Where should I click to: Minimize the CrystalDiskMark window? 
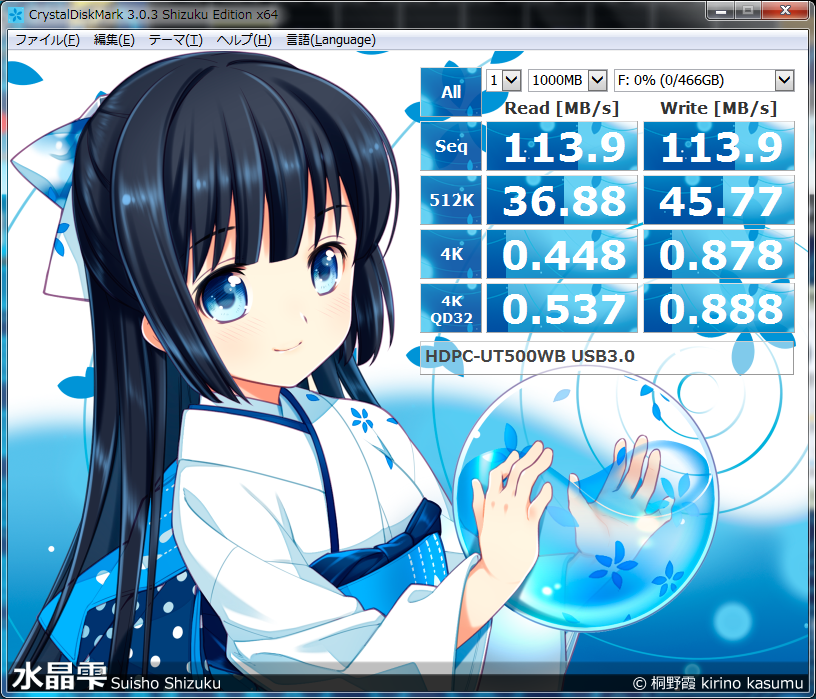pos(721,10)
